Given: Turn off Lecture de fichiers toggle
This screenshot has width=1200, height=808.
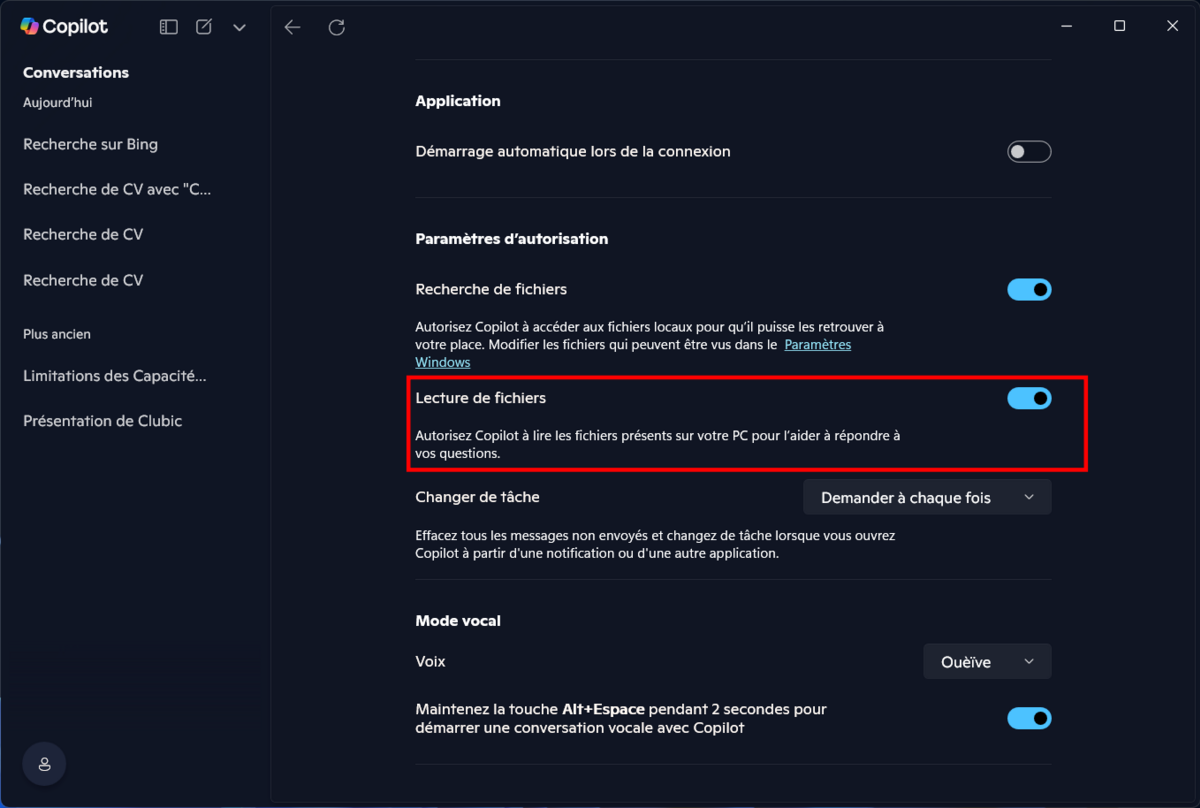Looking at the screenshot, I should [x=1029, y=398].
